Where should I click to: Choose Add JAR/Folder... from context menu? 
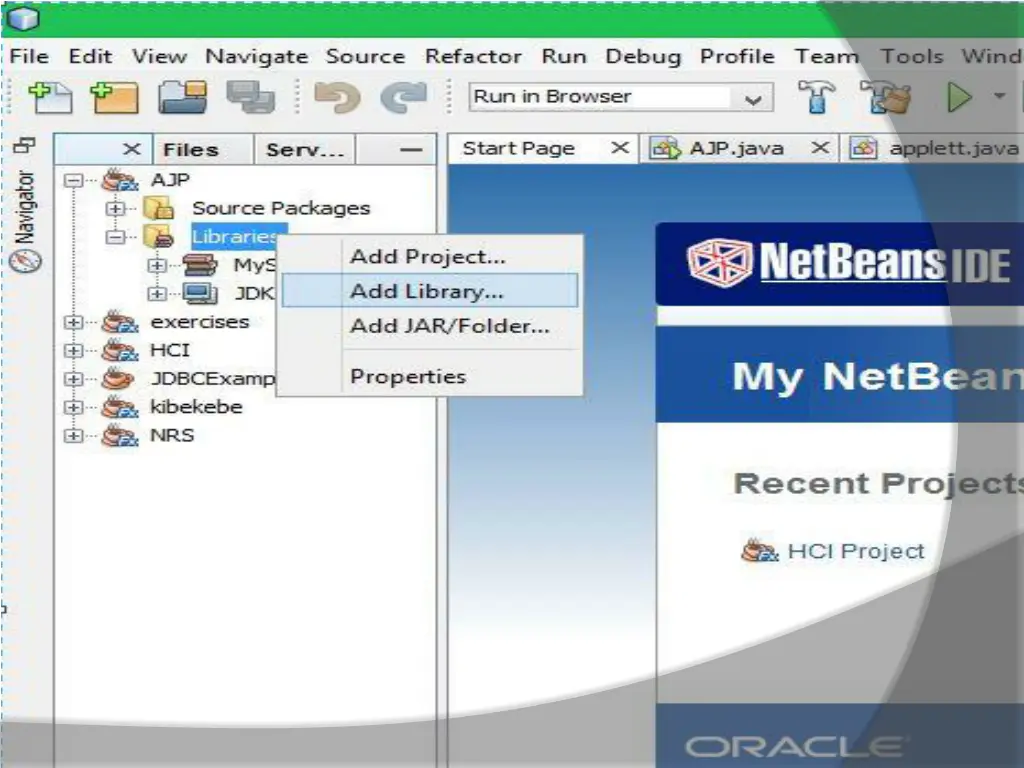pyautogui.click(x=430, y=325)
